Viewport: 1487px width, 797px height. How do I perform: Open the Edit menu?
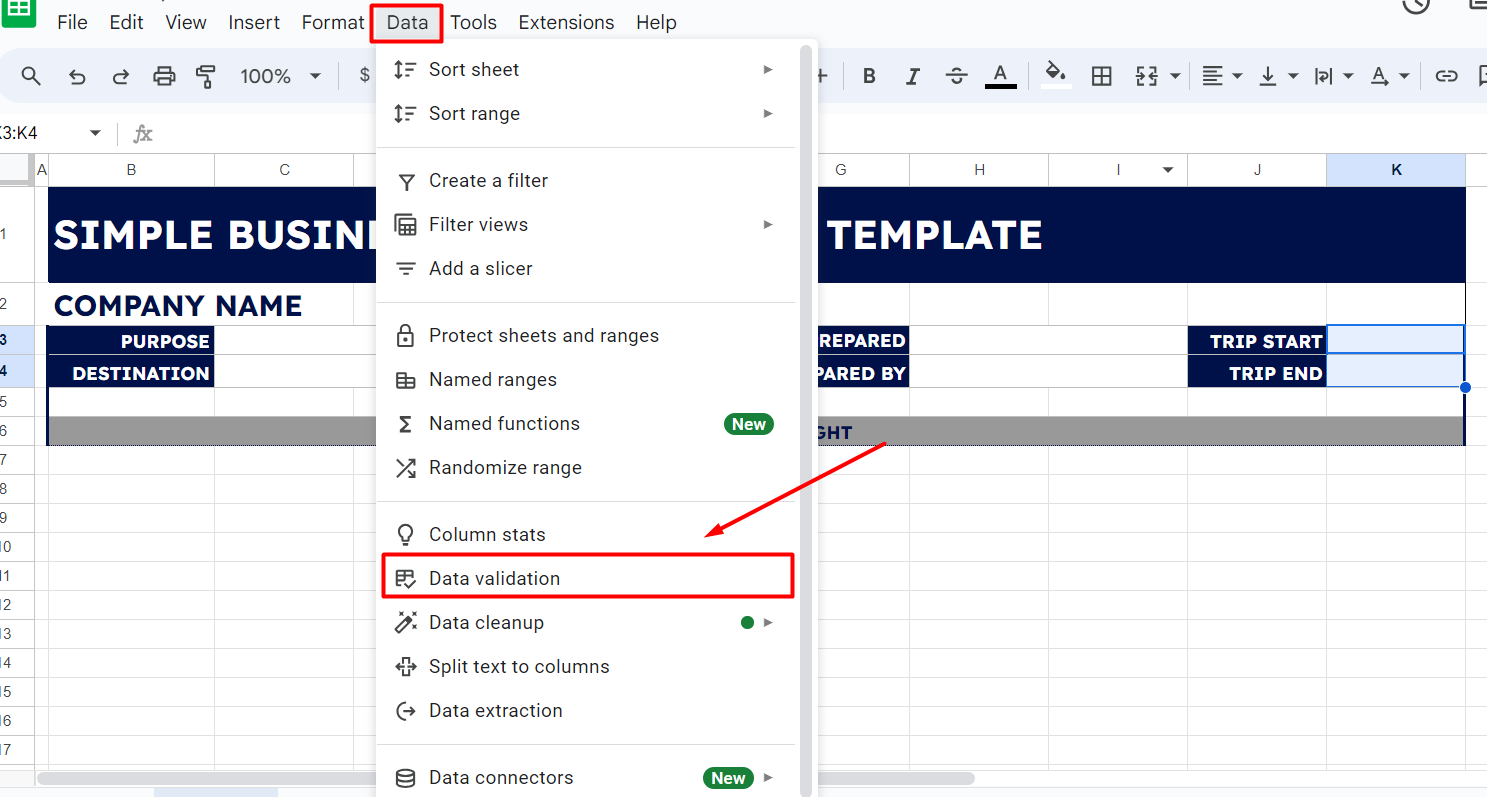pos(126,22)
